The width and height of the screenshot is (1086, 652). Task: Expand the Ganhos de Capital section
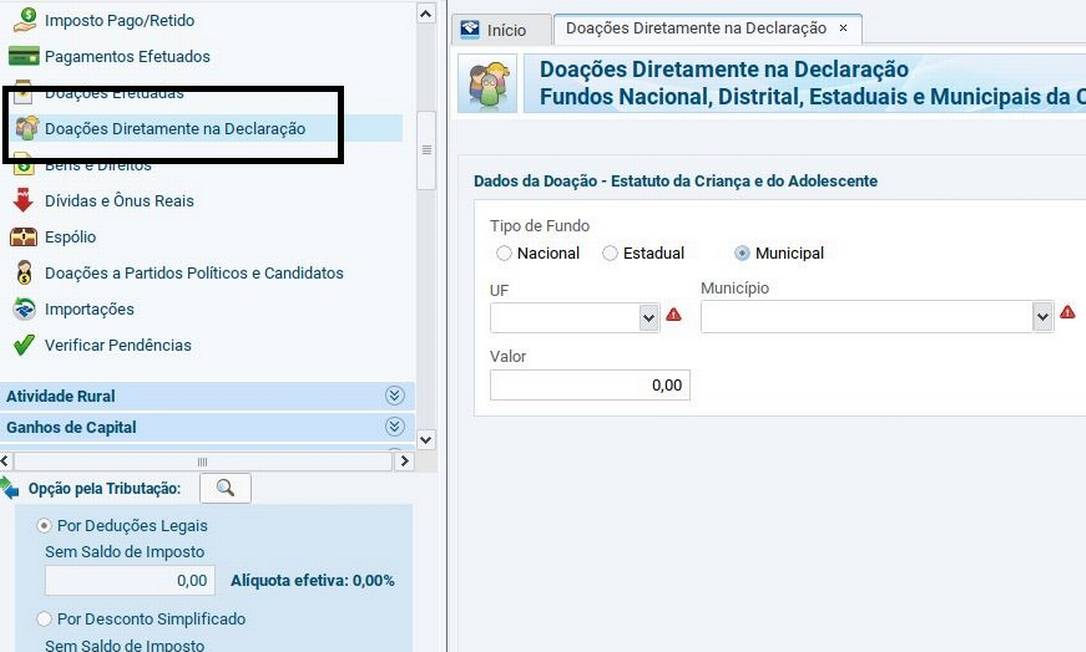395,427
